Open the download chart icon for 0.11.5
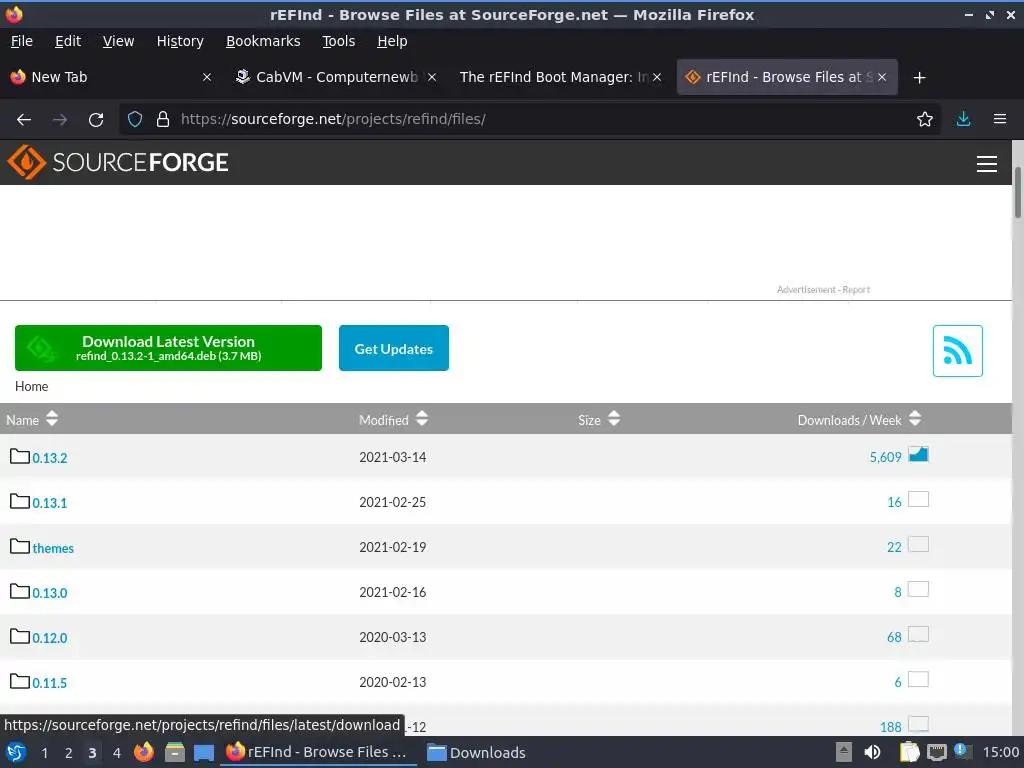1024x768 pixels. pyautogui.click(x=918, y=679)
